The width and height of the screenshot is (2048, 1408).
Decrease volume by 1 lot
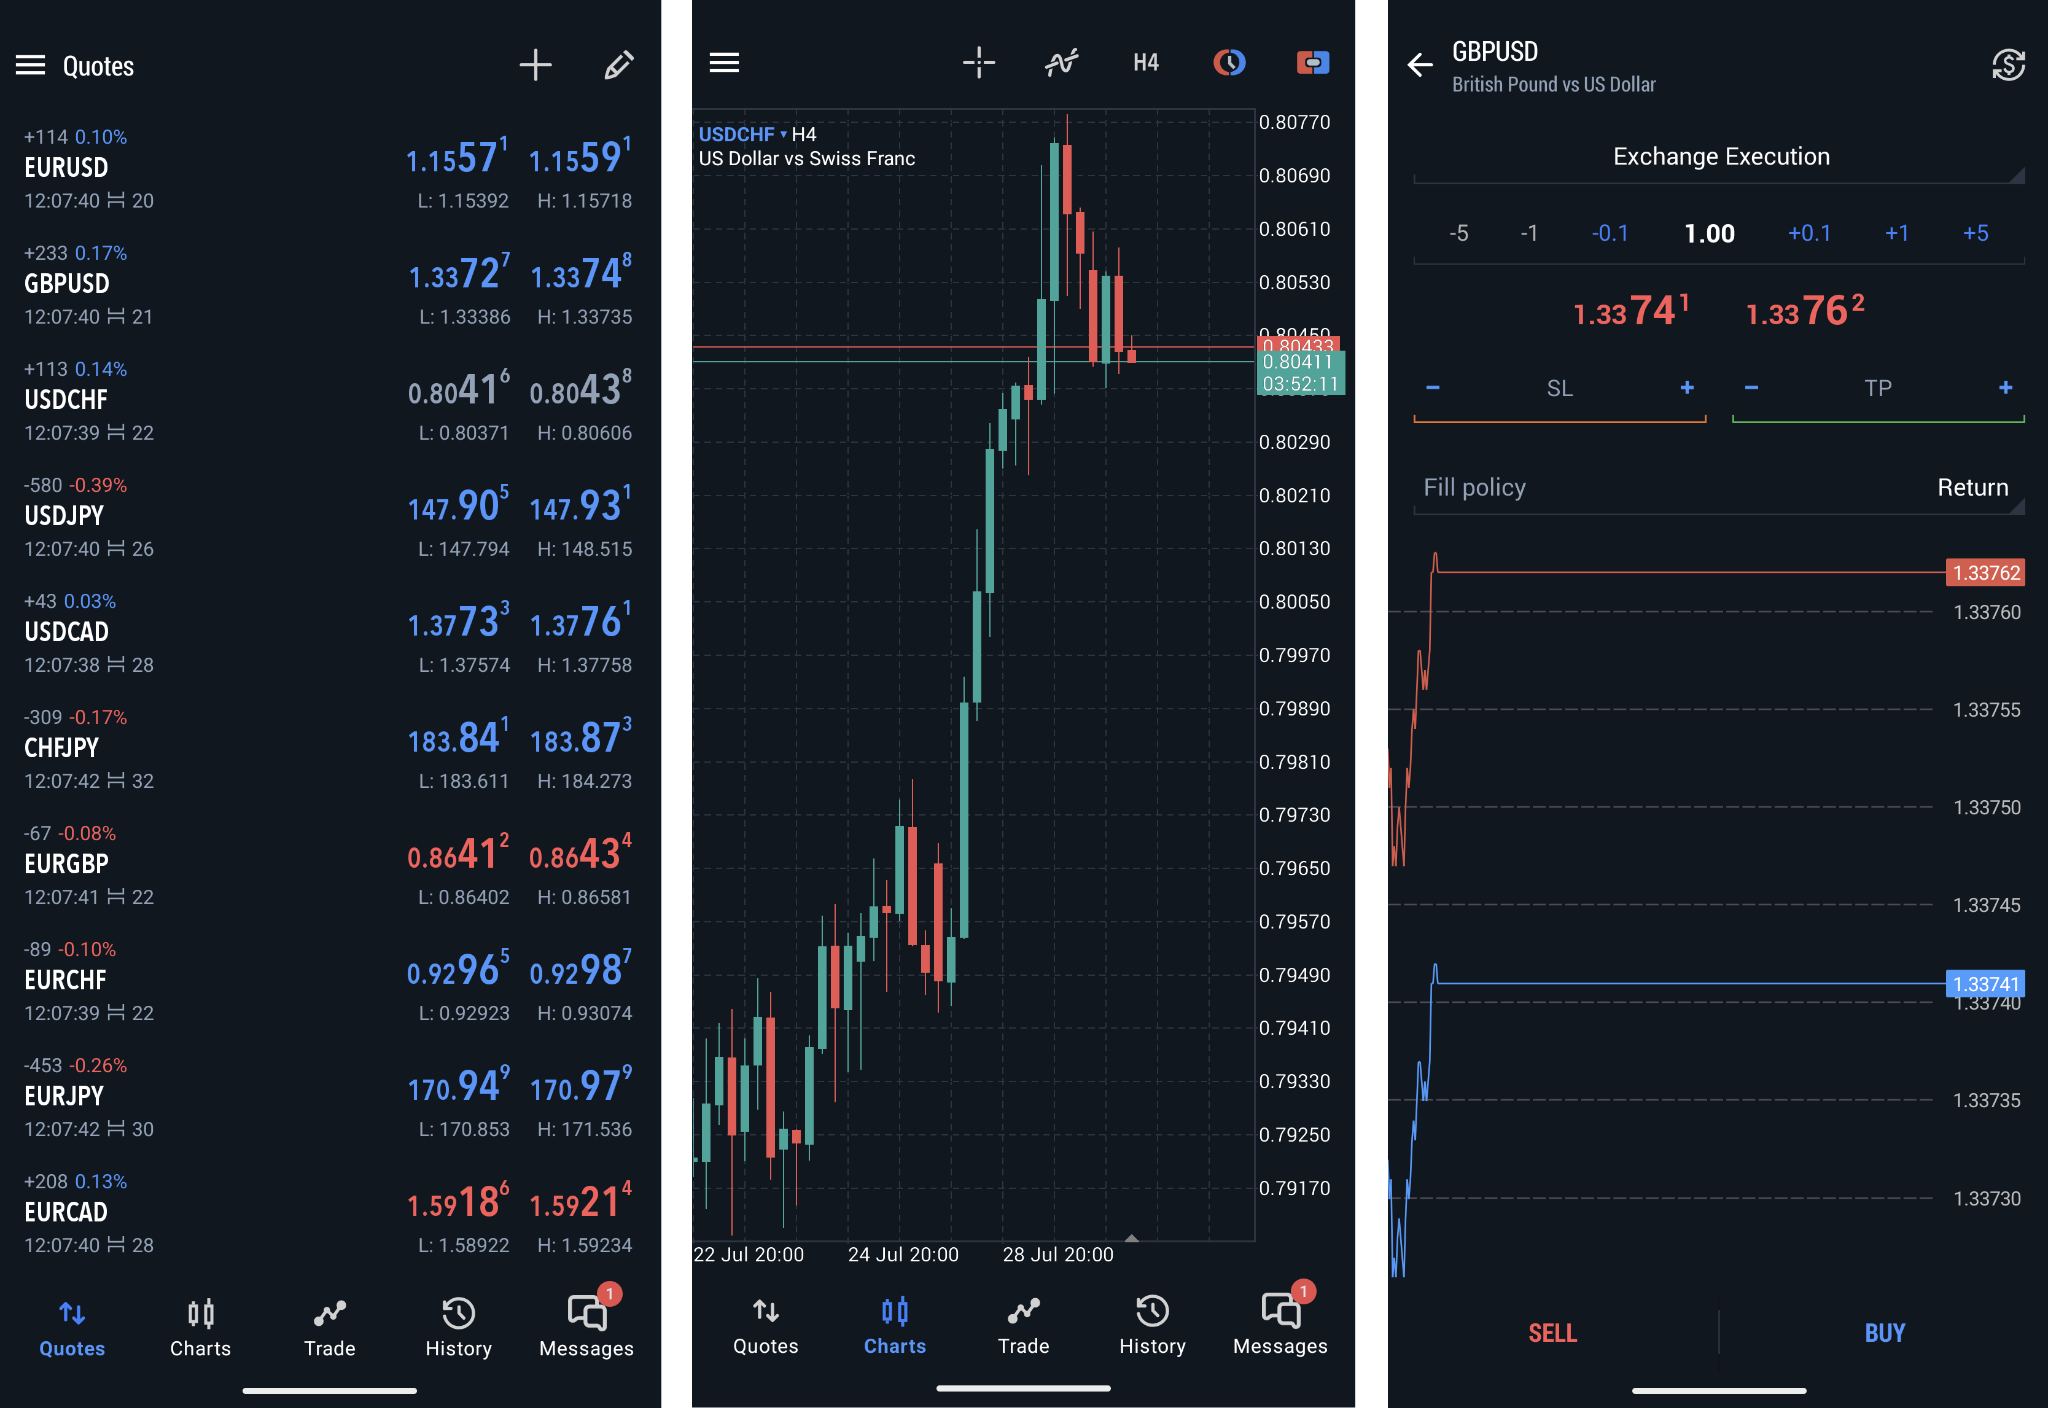click(1529, 234)
